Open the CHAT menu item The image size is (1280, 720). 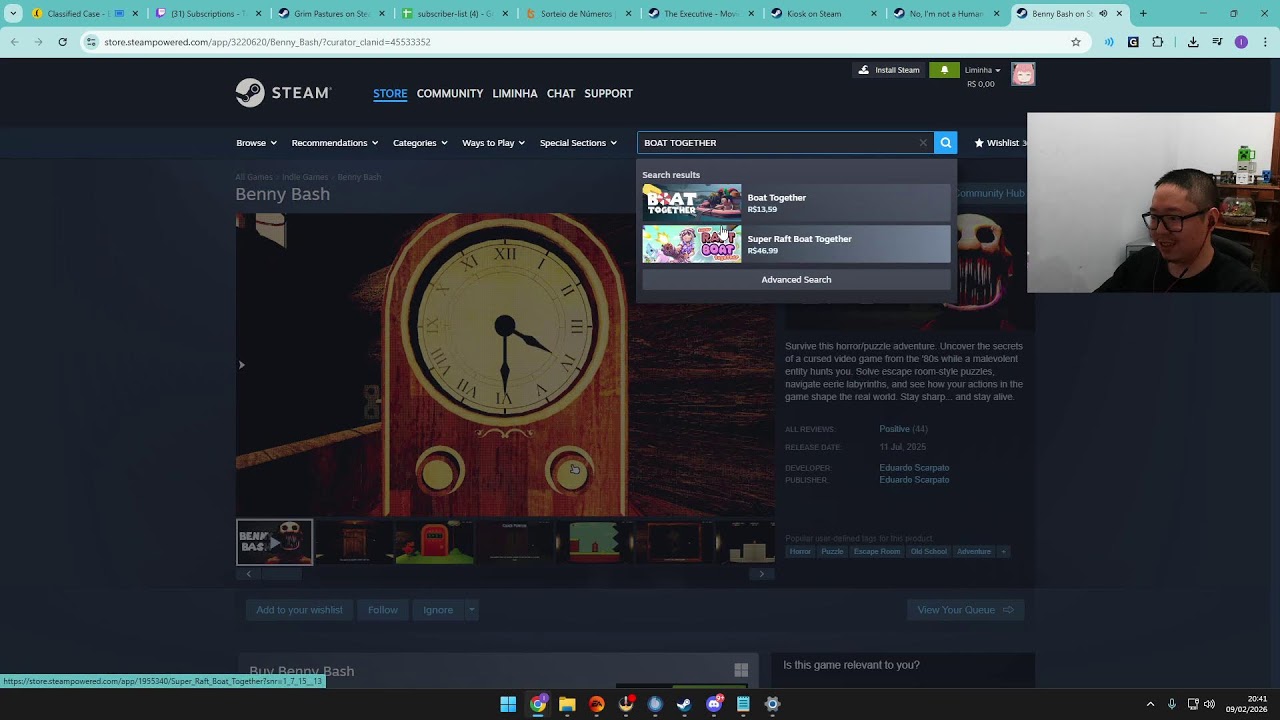[561, 93]
